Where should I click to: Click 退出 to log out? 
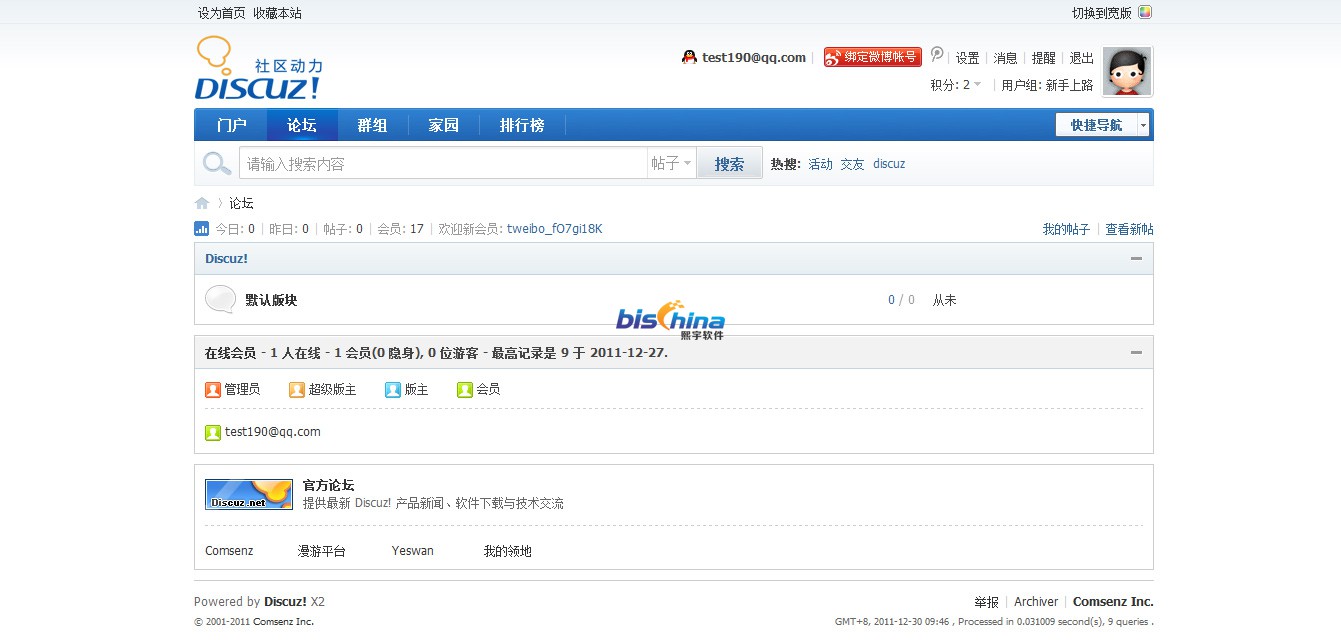point(1082,58)
